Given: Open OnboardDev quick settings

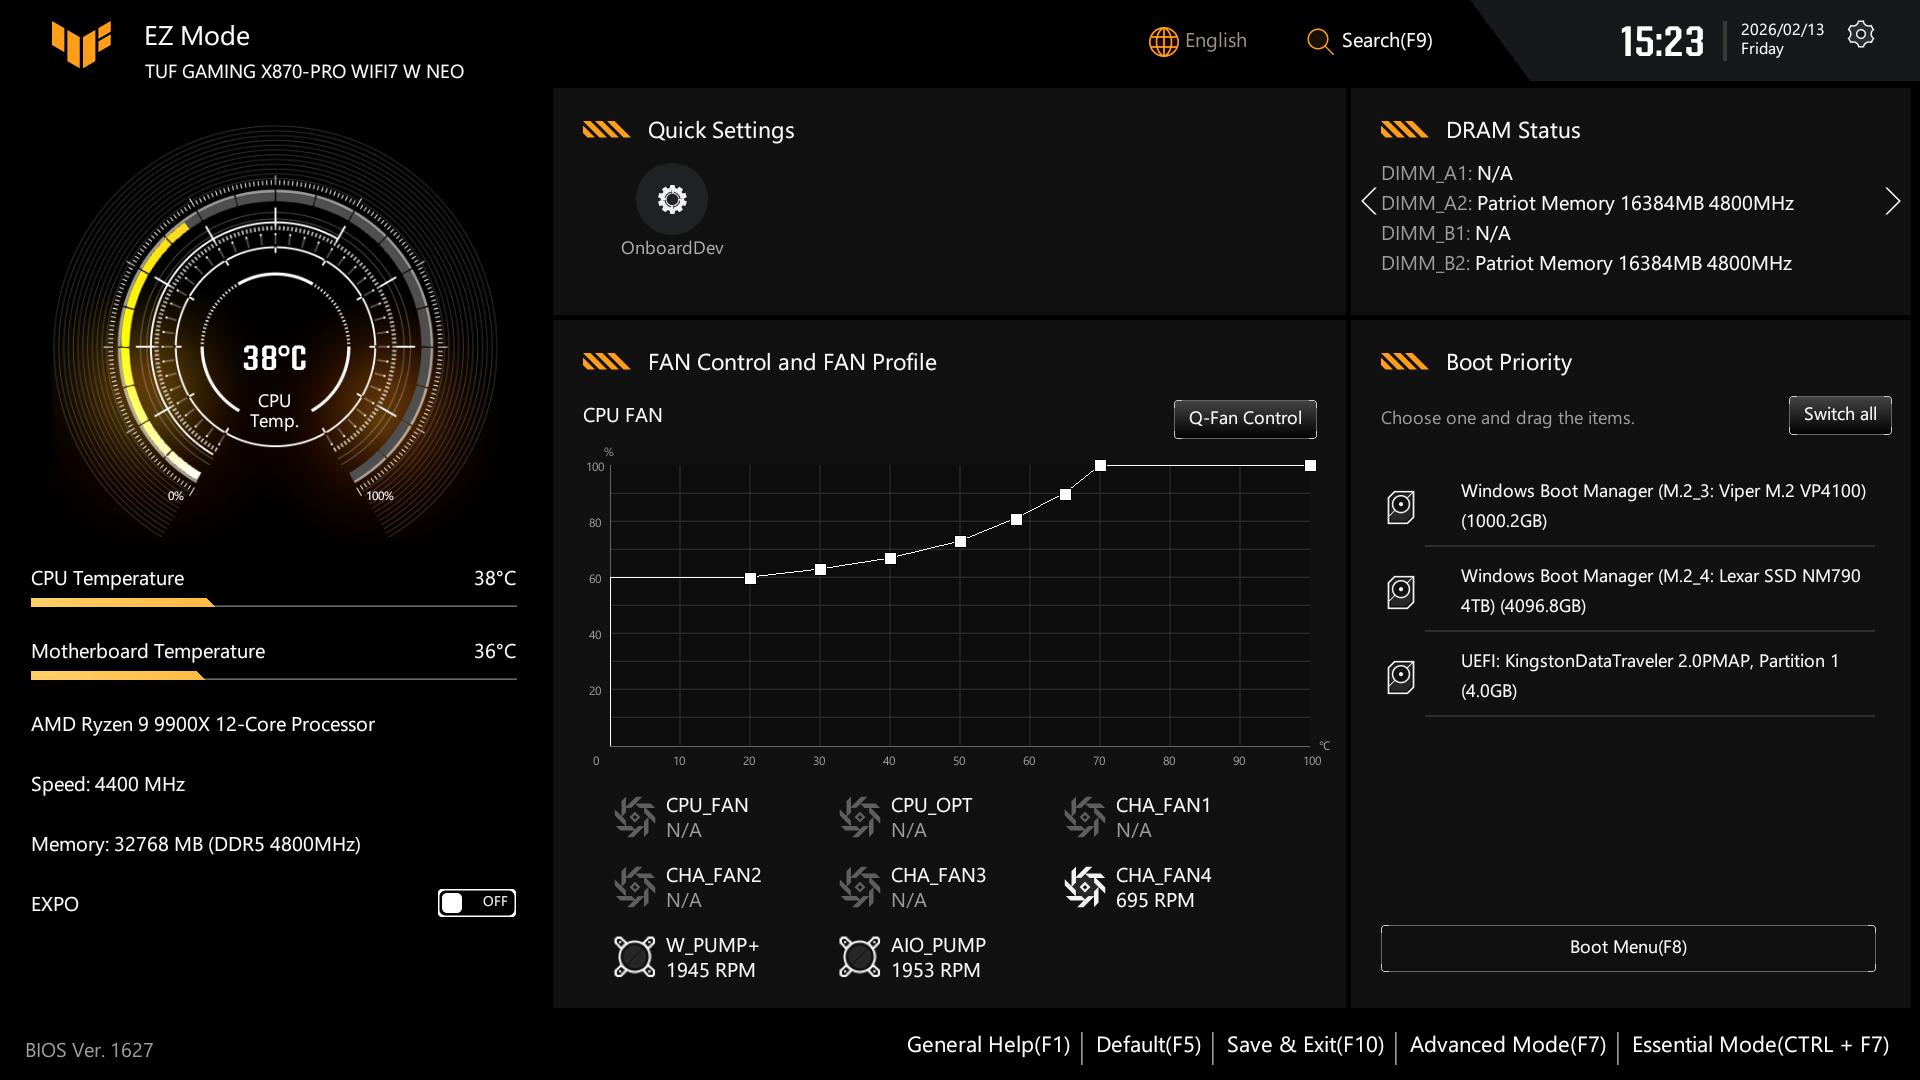Looking at the screenshot, I should pyautogui.click(x=672, y=199).
